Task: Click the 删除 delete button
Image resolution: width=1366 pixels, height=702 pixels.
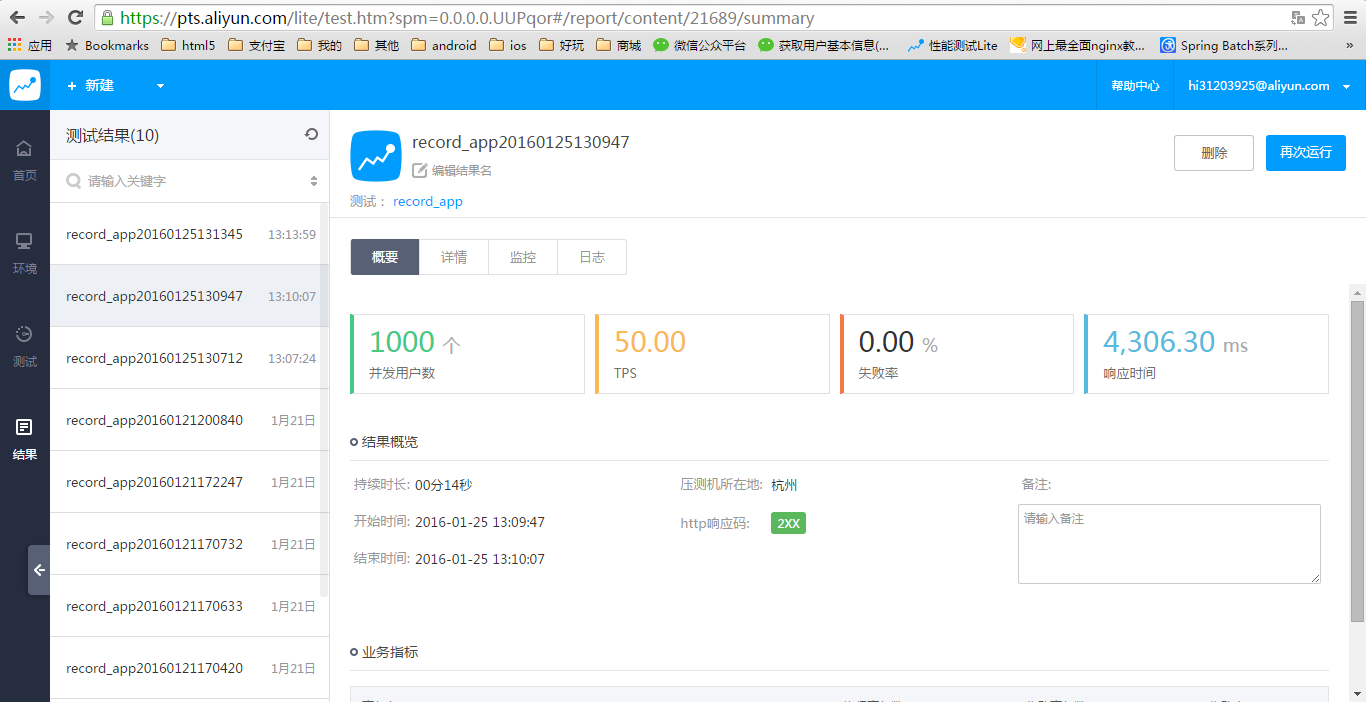Action: point(1214,153)
